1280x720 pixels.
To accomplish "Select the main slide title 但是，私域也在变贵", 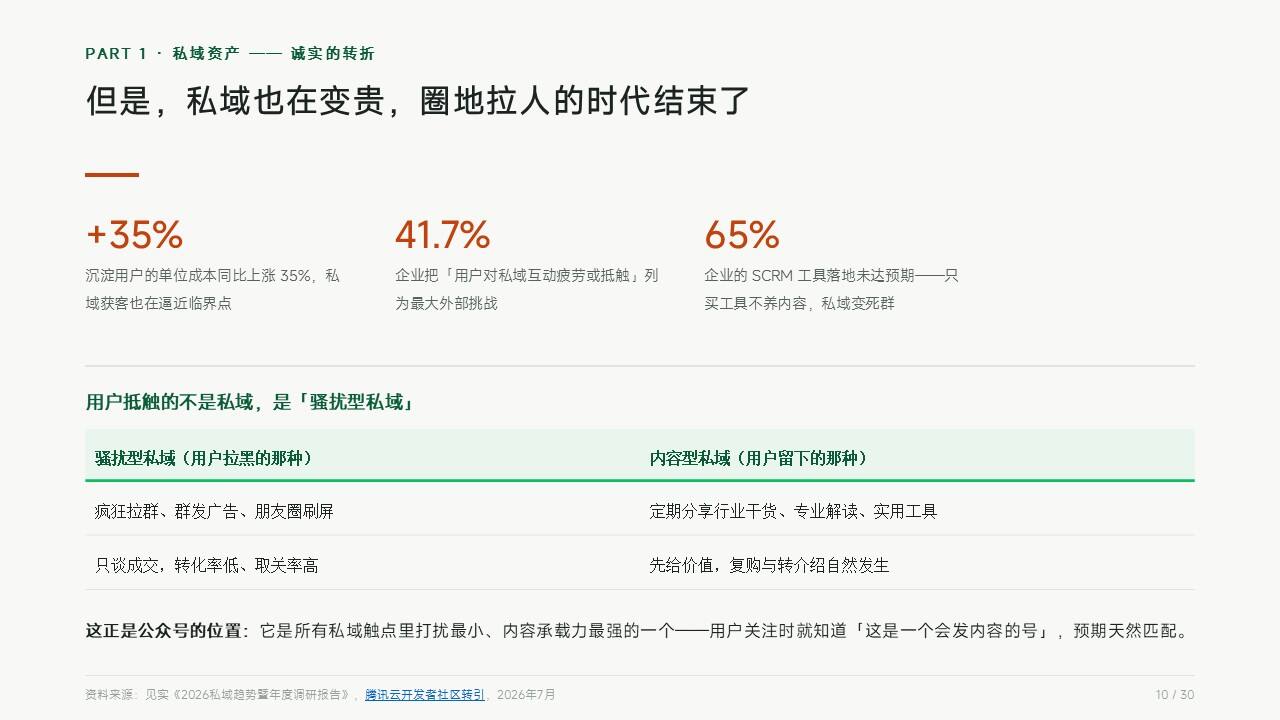I will click(x=418, y=101).
